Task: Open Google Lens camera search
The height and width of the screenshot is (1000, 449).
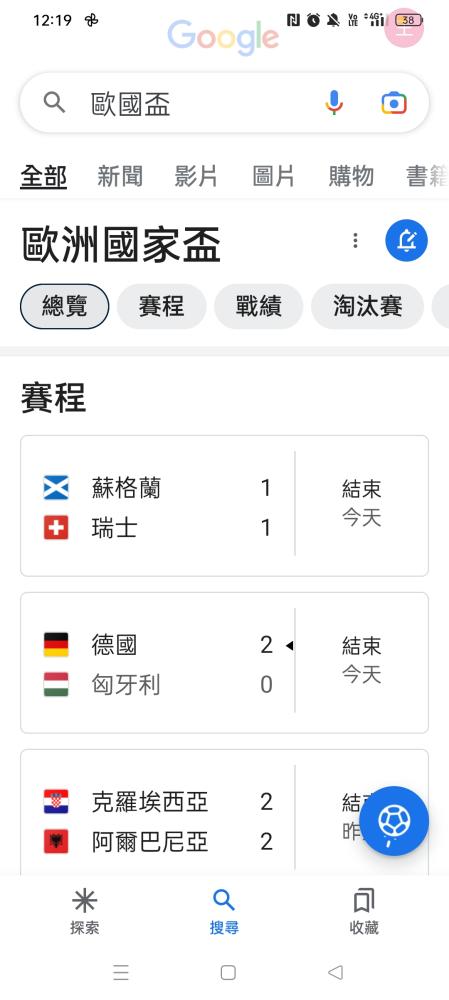Action: point(394,103)
